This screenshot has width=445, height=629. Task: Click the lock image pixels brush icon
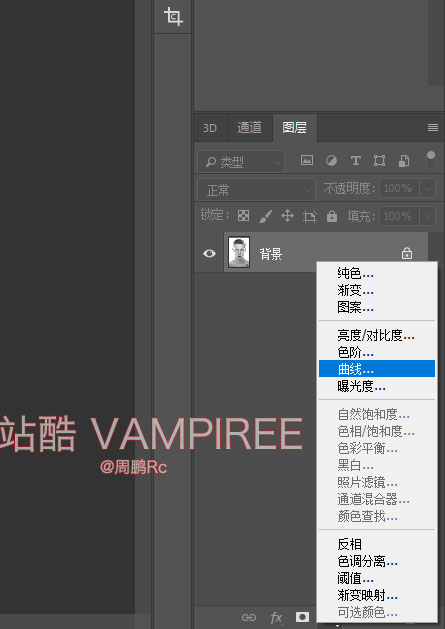coord(266,216)
